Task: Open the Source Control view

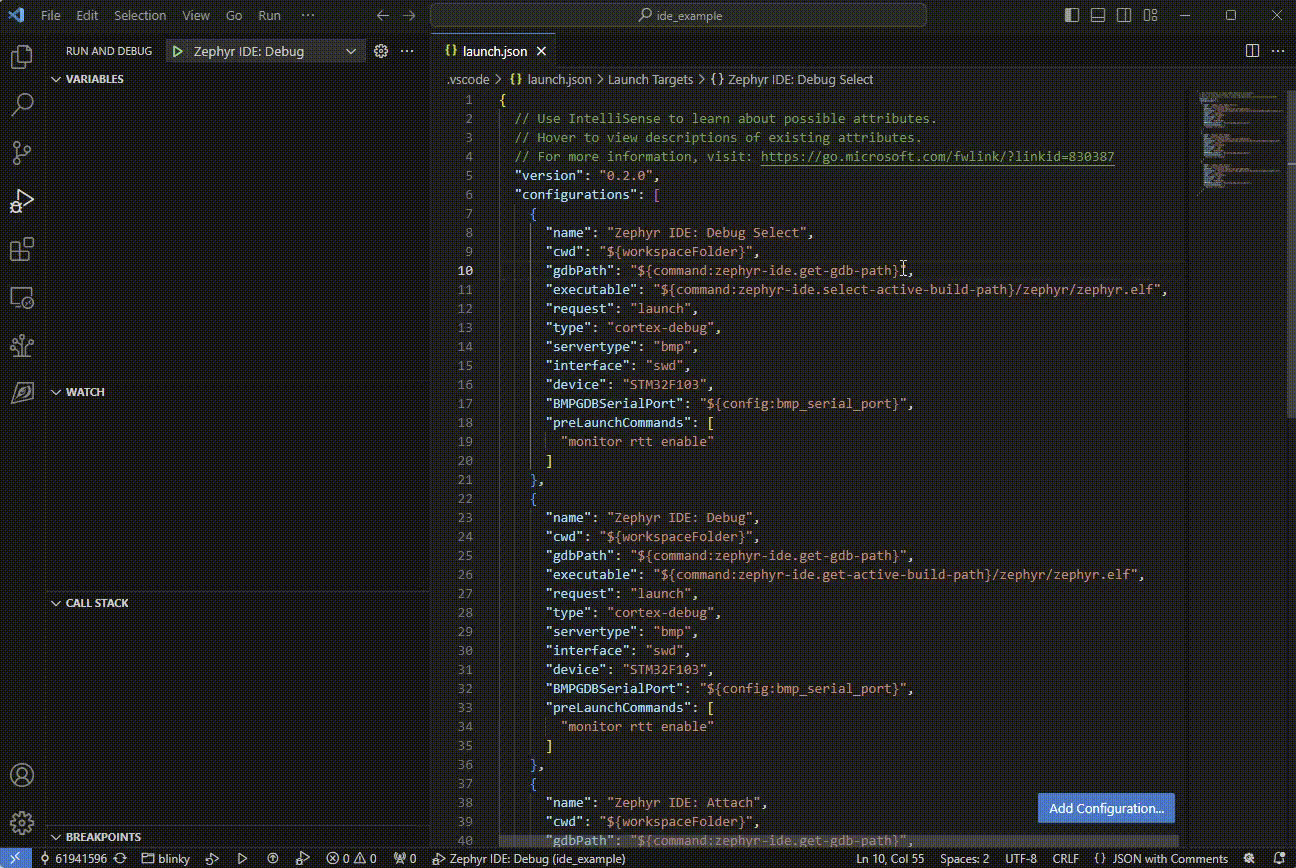Action: point(21,152)
